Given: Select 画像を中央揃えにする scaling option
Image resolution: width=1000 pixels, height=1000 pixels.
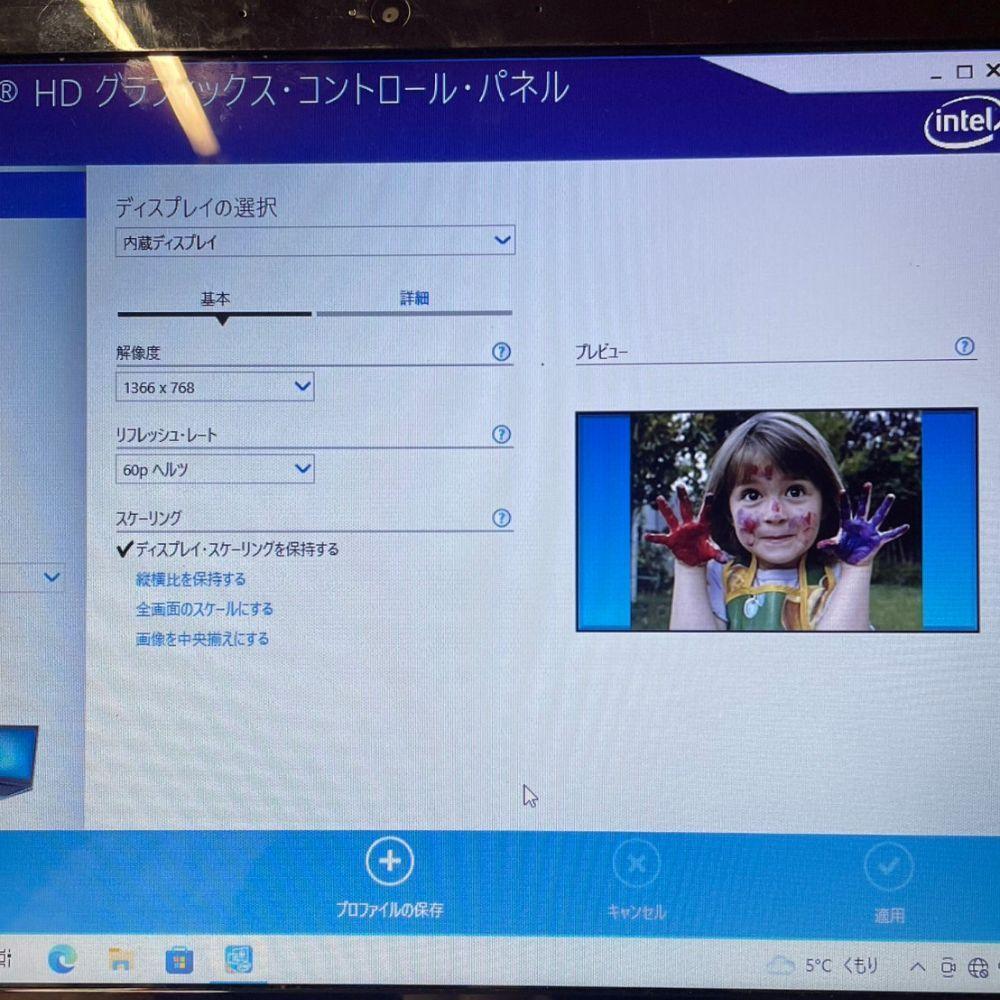Looking at the screenshot, I should pyautogui.click(x=202, y=638).
